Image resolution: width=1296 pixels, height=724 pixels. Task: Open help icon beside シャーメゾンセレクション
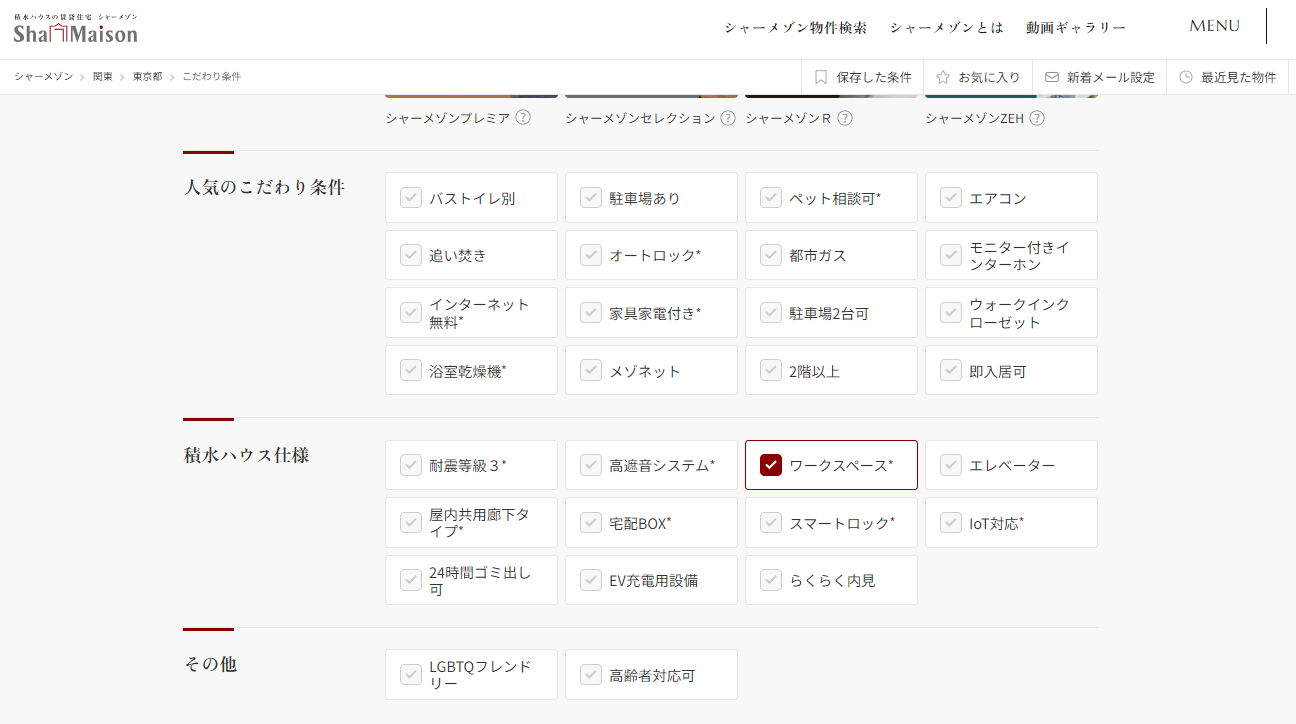728,118
